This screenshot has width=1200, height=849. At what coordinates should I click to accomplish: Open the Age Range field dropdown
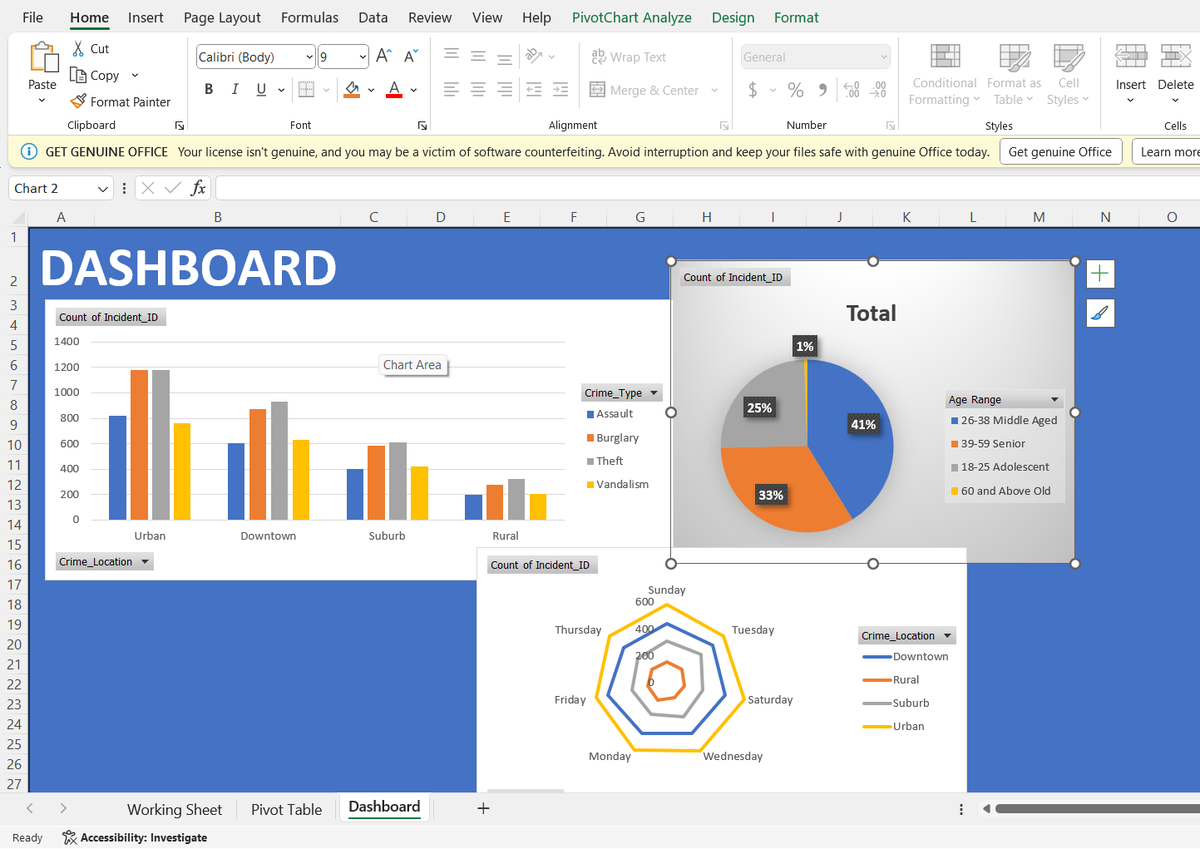1056,399
